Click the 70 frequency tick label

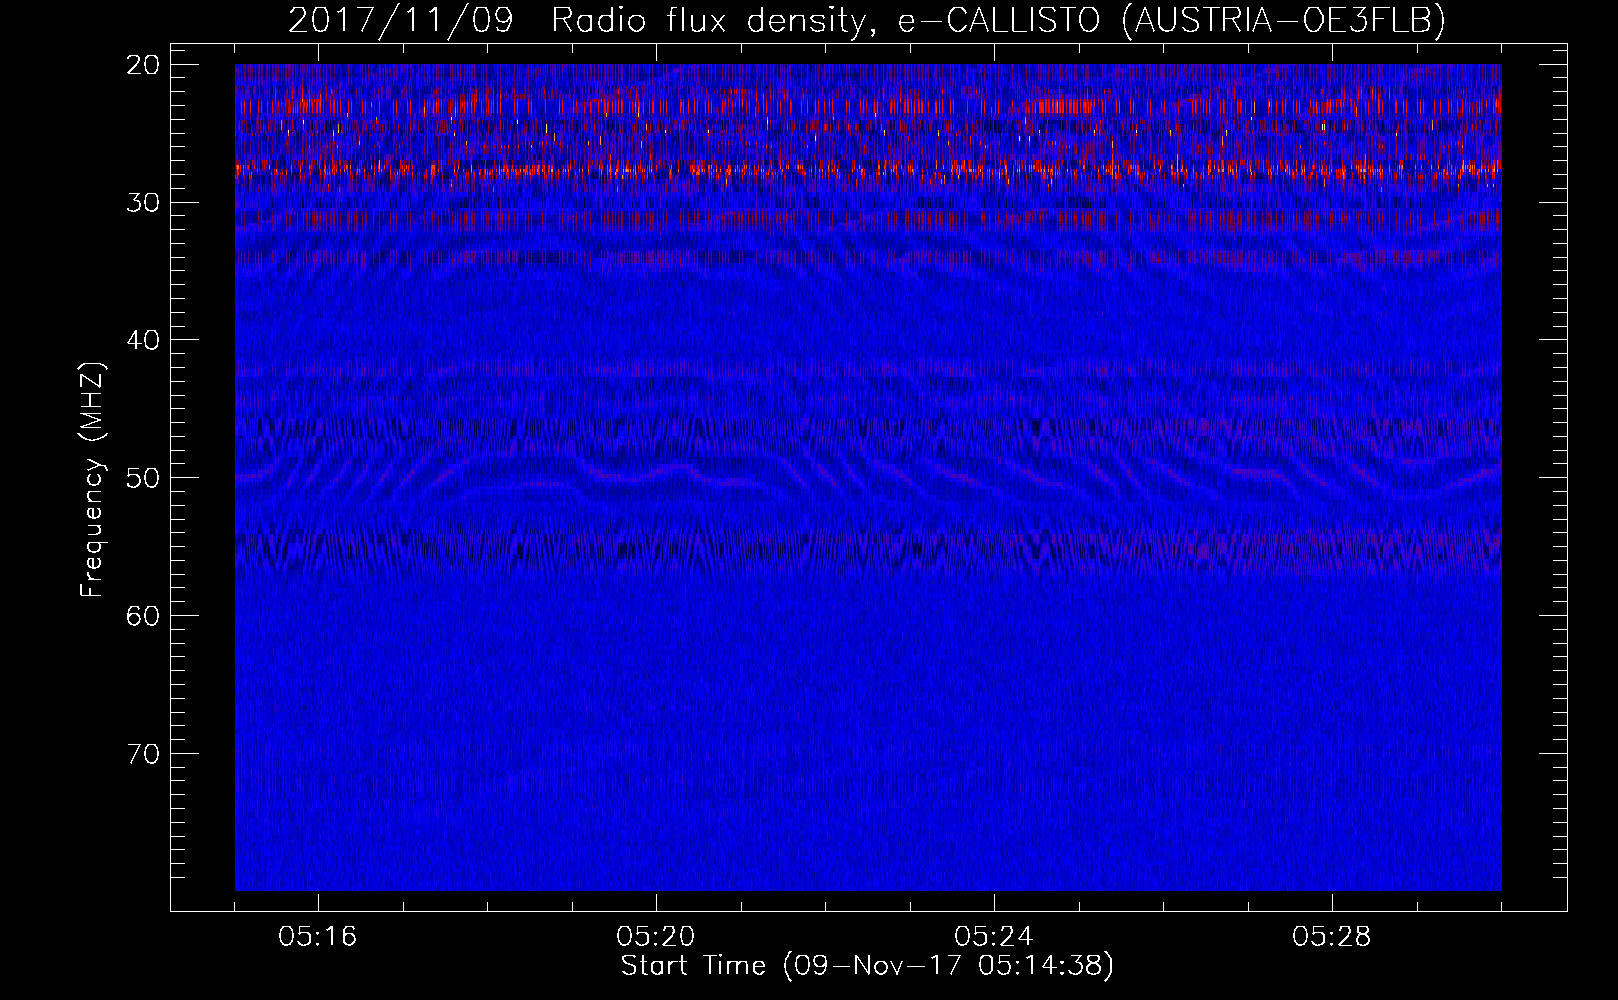(145, 753)
